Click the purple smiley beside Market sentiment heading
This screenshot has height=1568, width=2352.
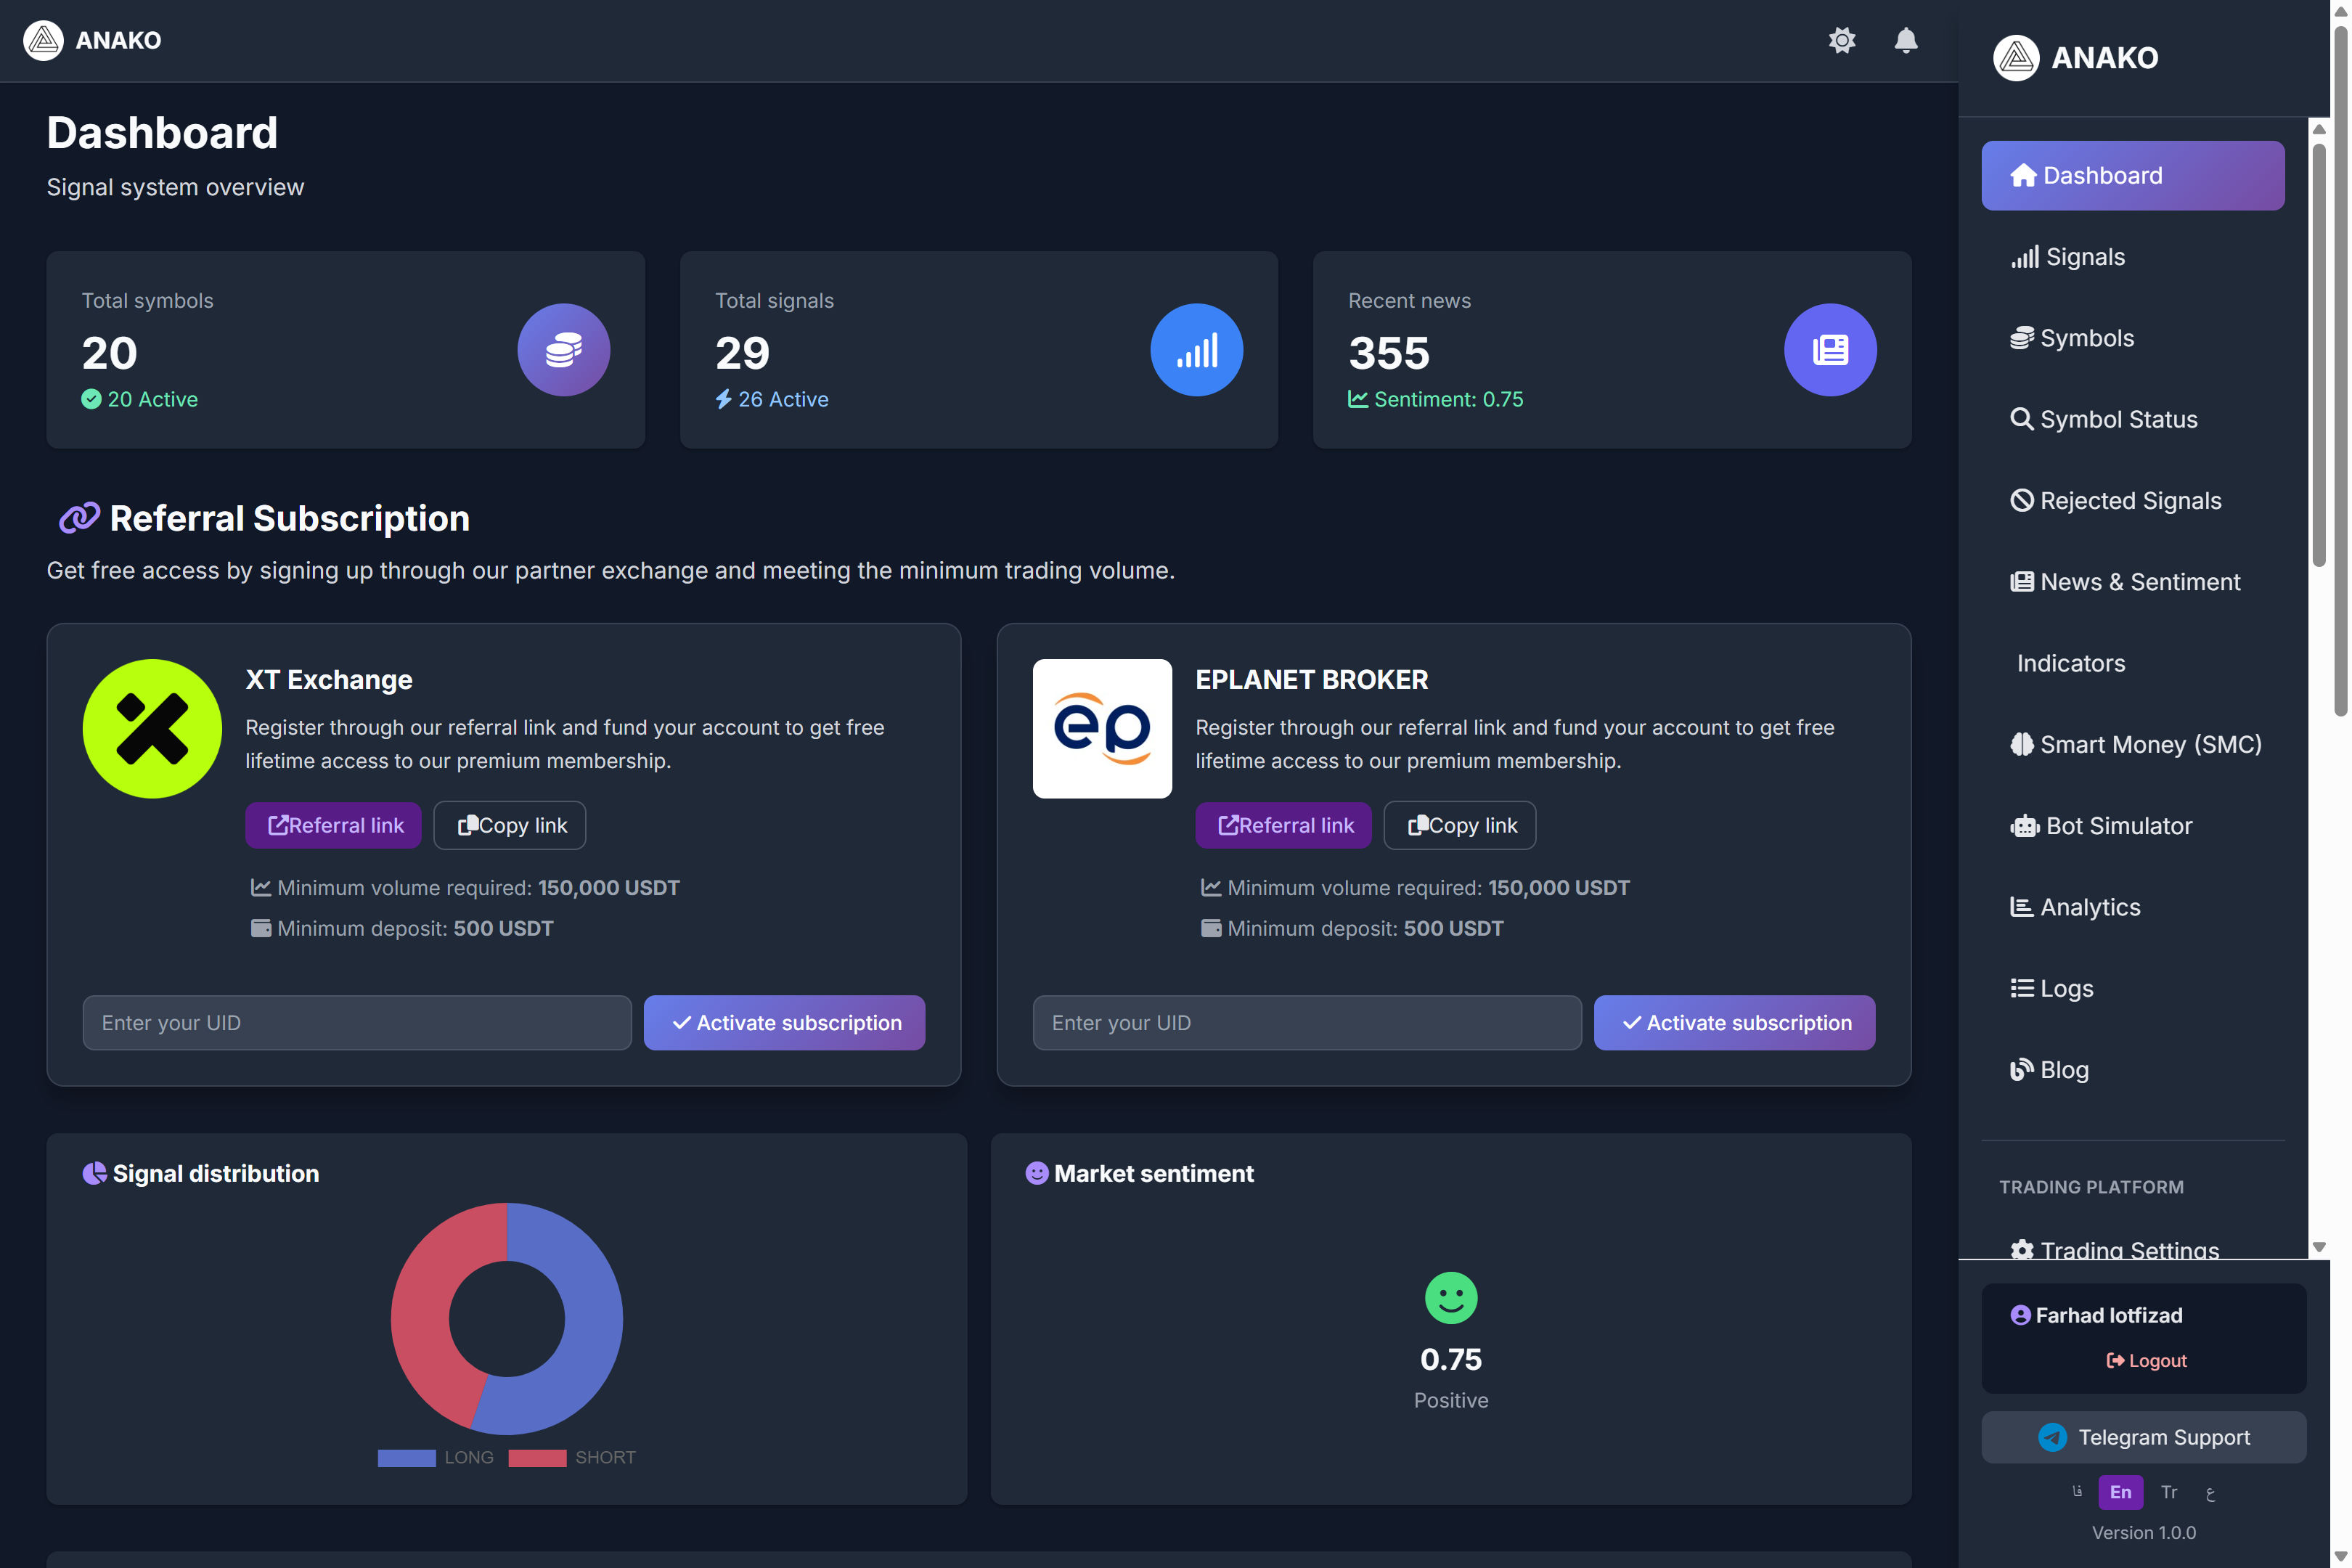tap(1037, 1173)
